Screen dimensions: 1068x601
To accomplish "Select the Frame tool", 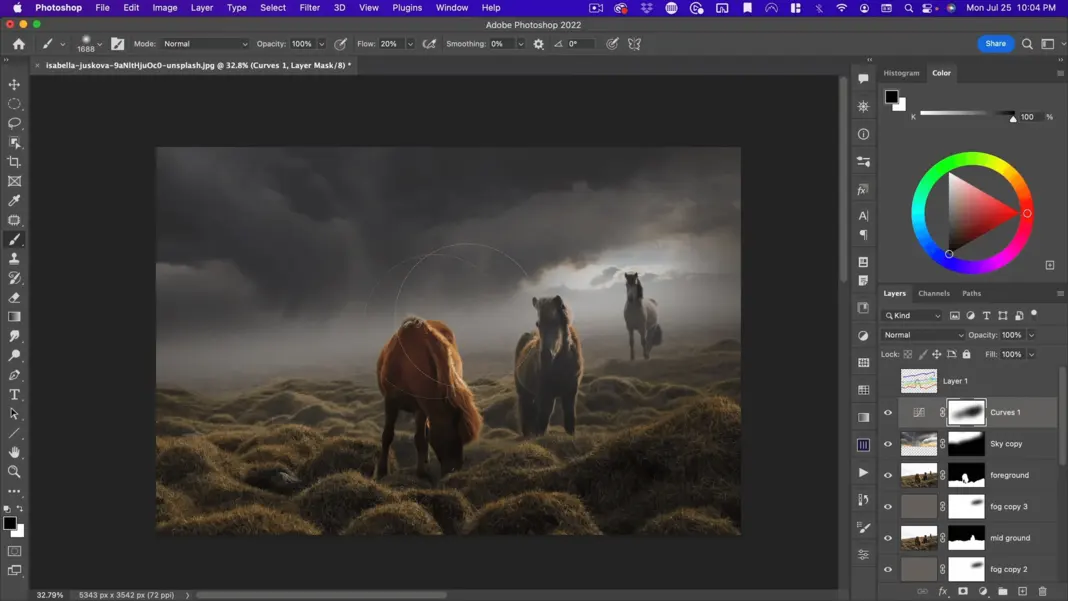I will click(14, 181).
